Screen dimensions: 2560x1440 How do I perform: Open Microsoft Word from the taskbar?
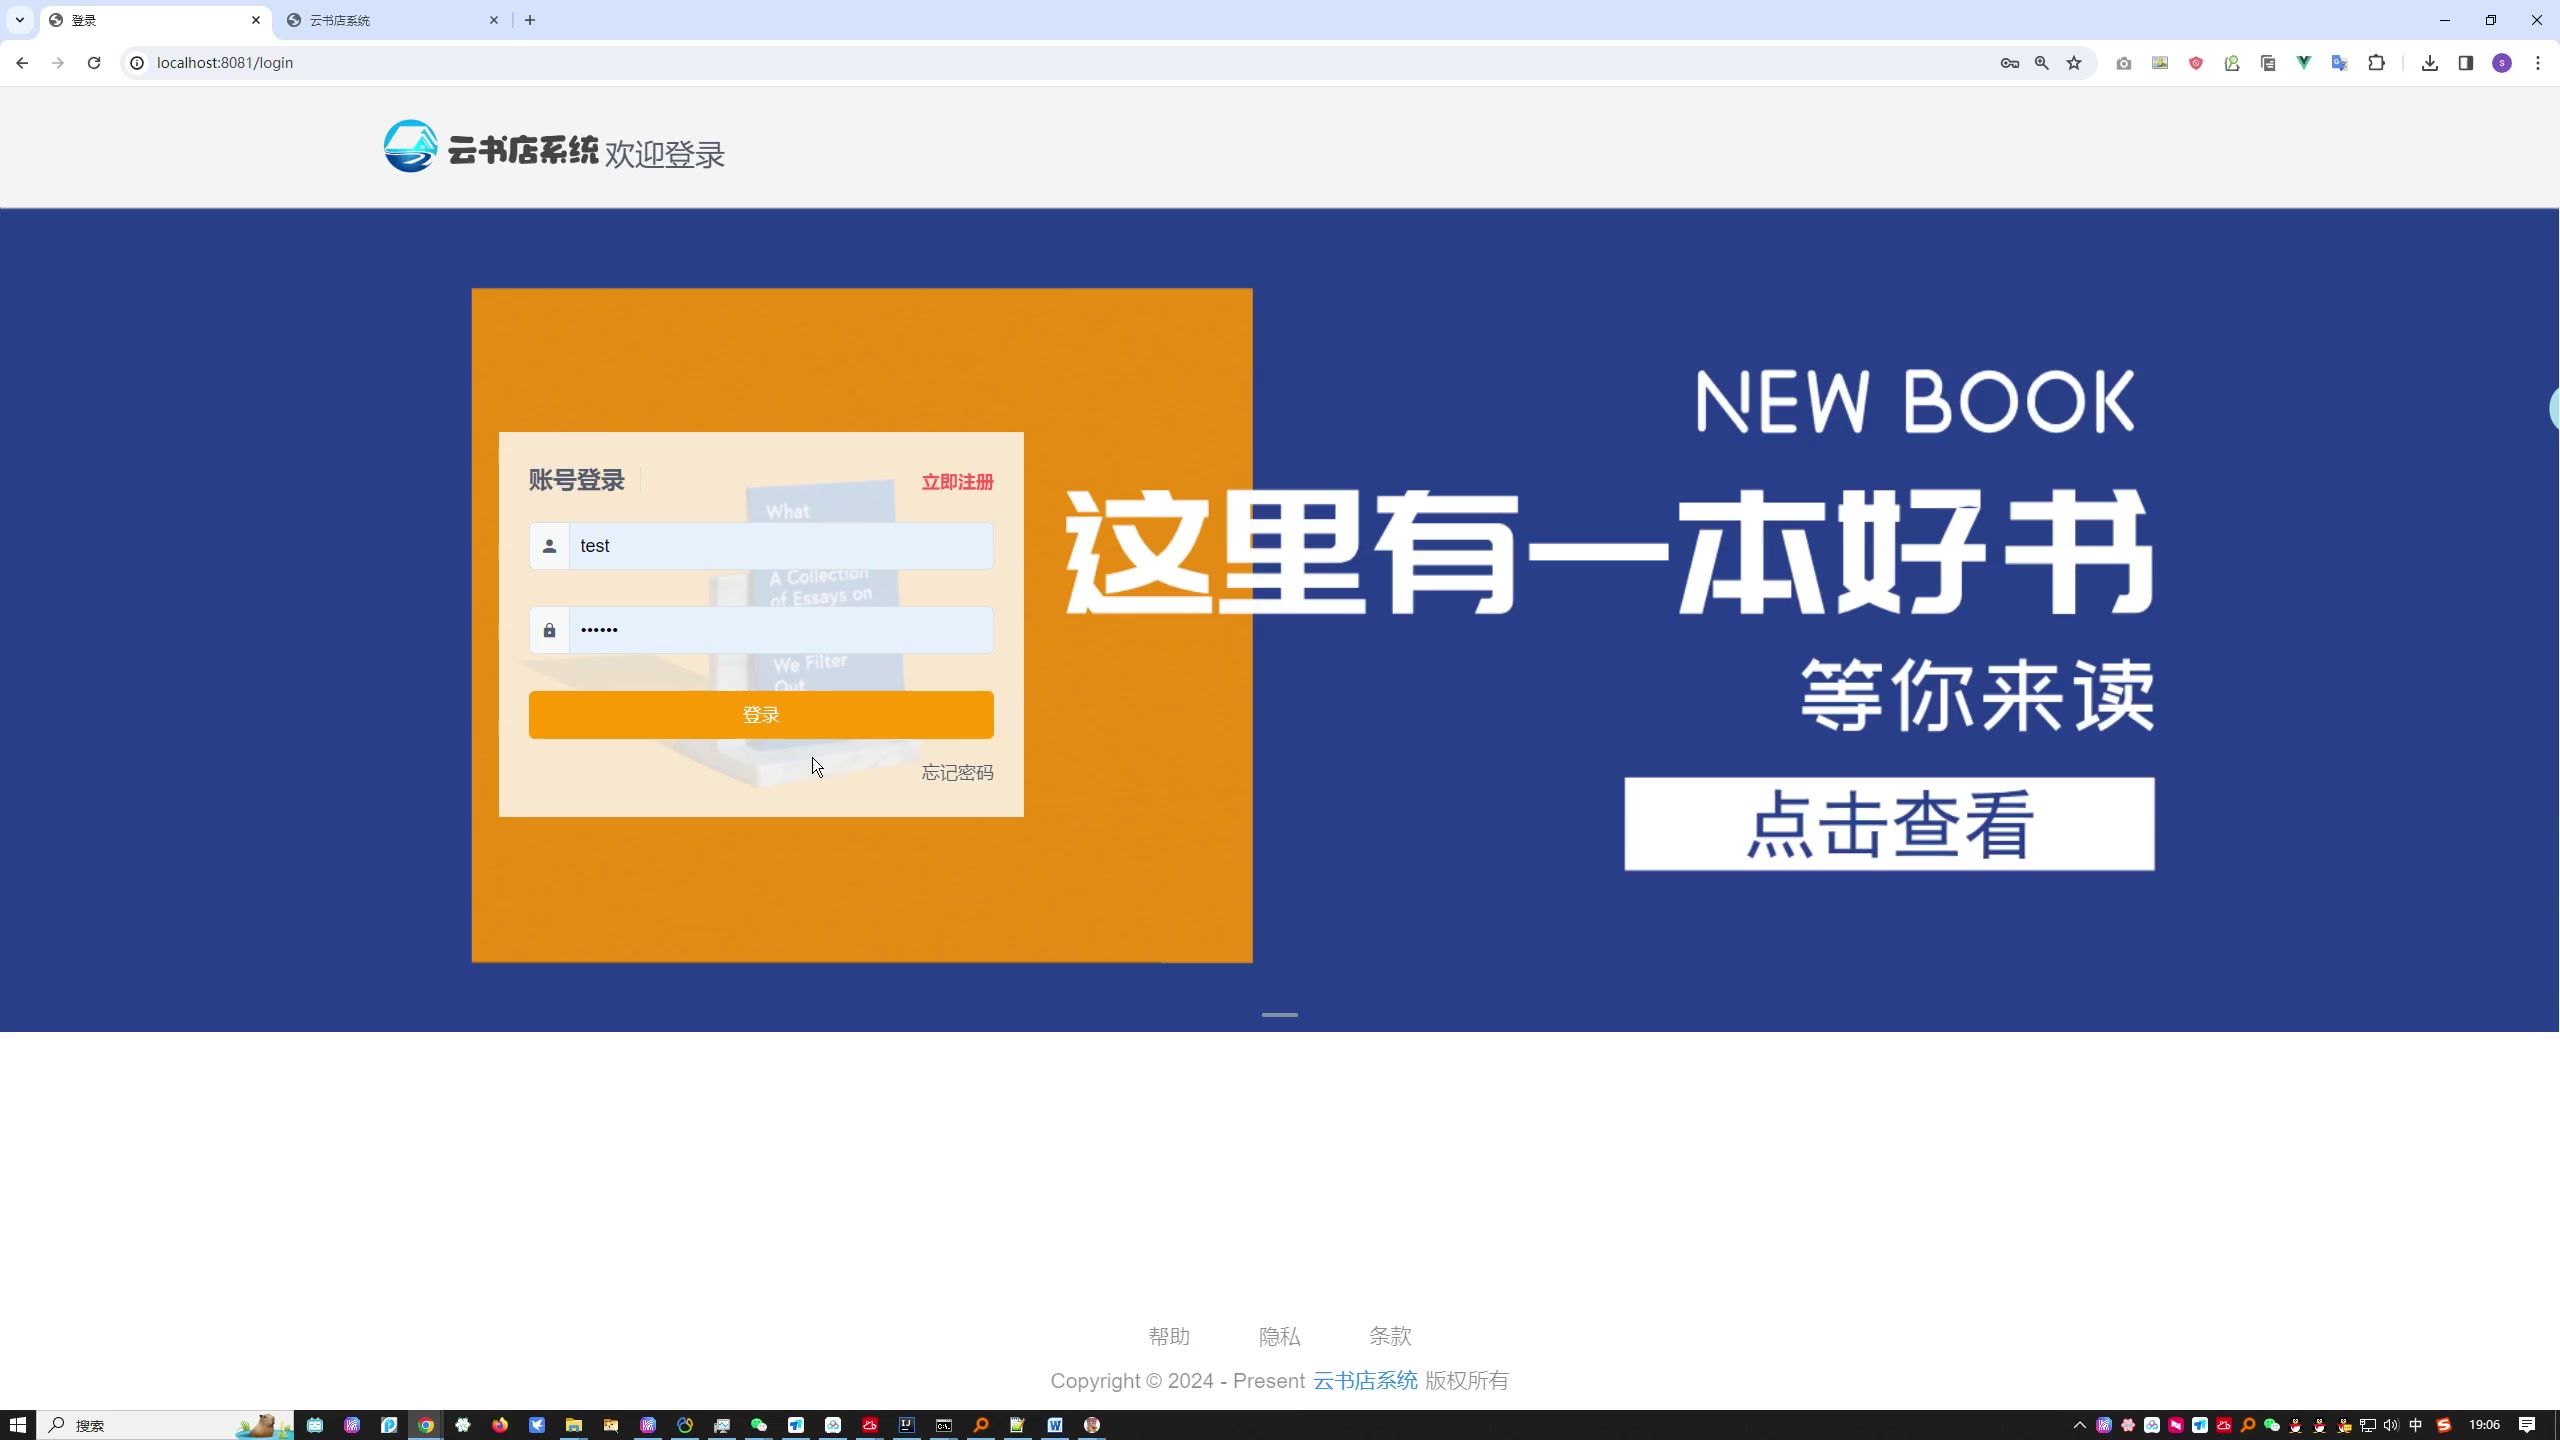(1055, 1425)
